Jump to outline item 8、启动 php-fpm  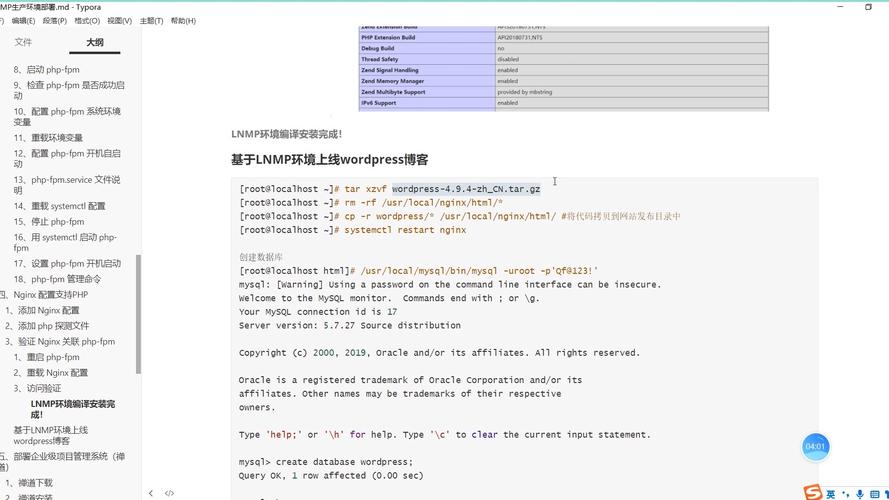point(46,70)
